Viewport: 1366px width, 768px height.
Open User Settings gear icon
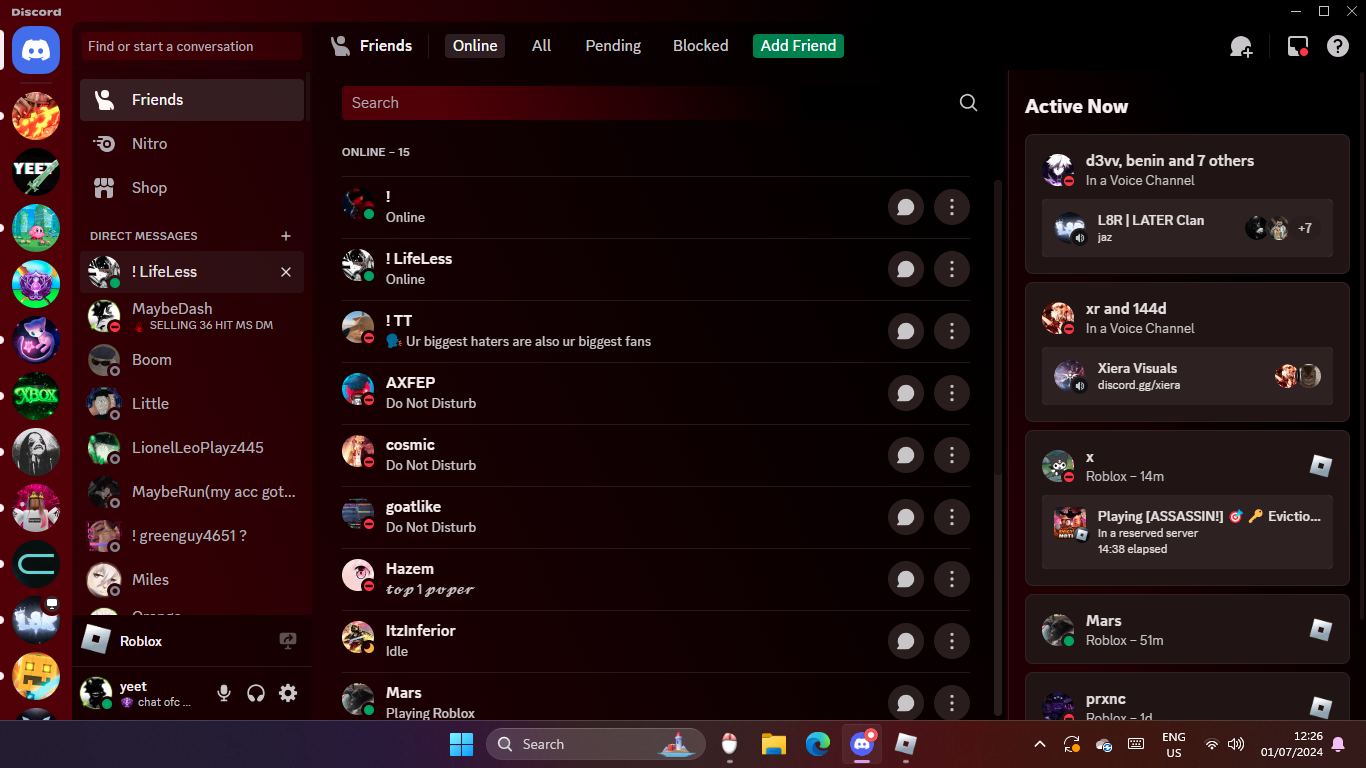[288, 693]
